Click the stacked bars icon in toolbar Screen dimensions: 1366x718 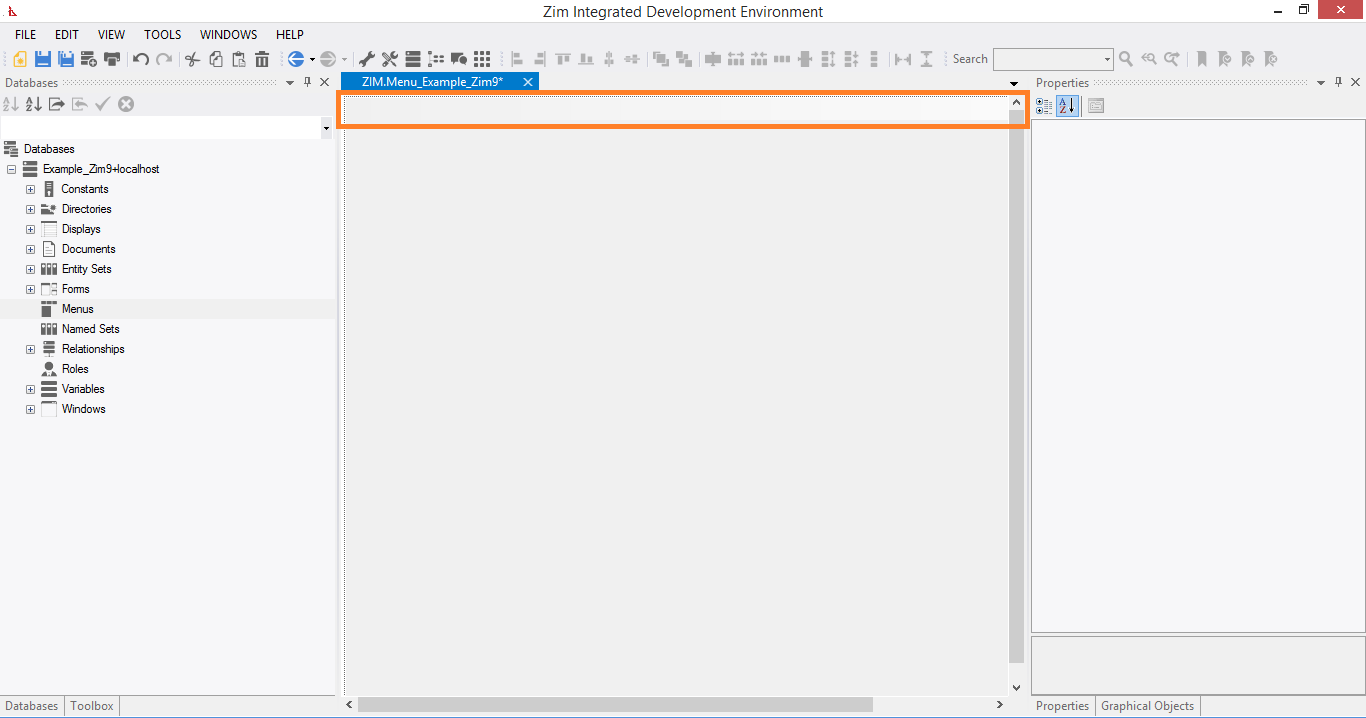click(412, 59)
